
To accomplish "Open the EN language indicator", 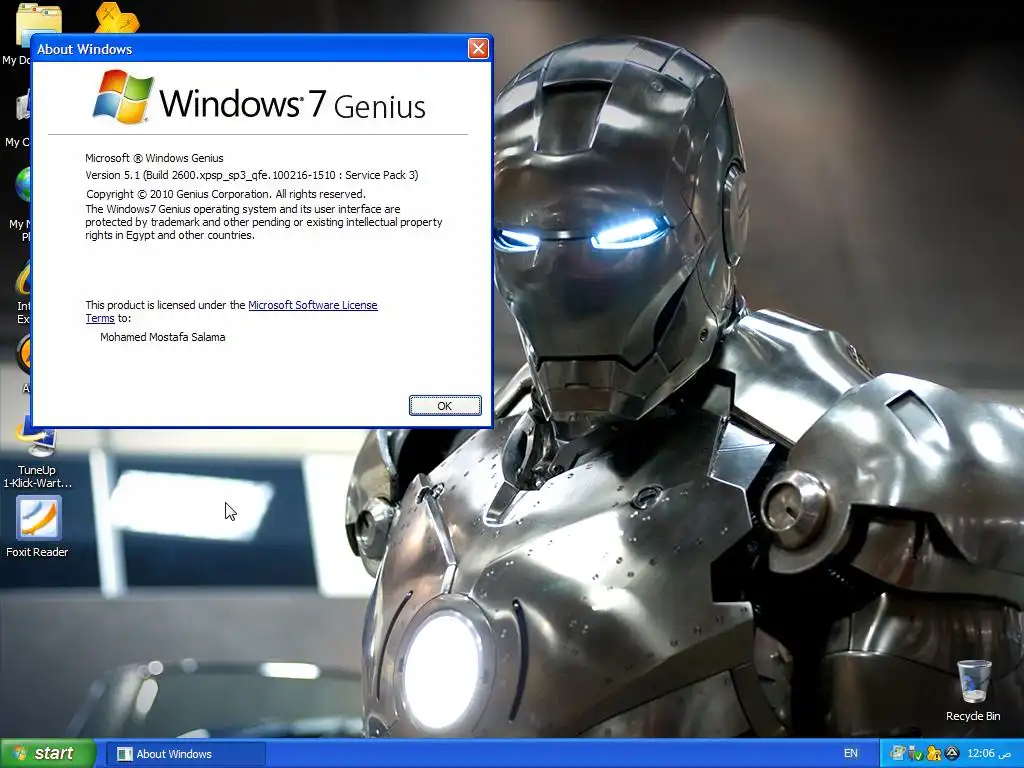I will tap(851, 754).
